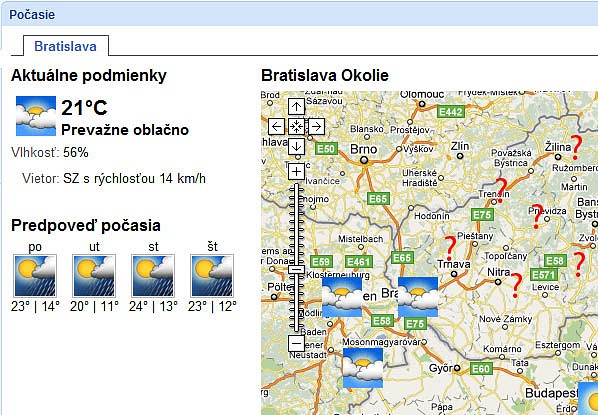This screenshot has width=598, height=415.
Task: Click the Komárno label on map
Action: [x=502, y=349]
